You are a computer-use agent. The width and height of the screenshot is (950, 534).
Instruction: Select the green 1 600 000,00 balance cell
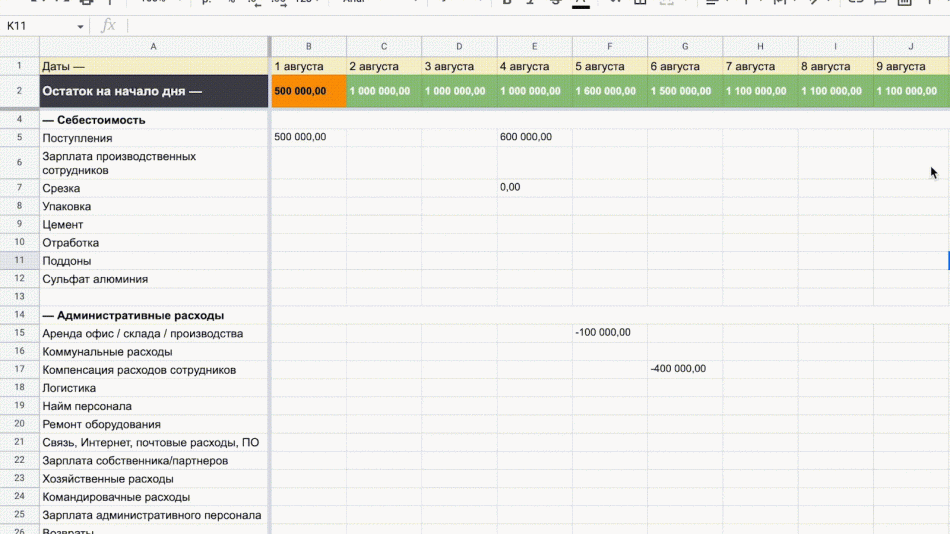[610, 91]
